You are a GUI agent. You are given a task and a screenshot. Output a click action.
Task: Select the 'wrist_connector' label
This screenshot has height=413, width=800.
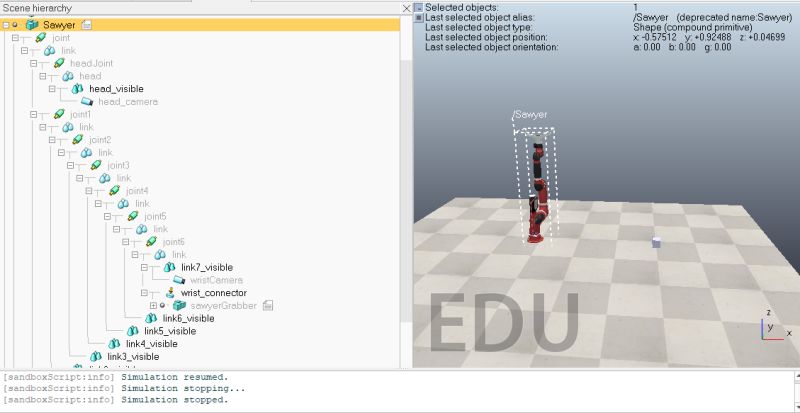pos(214,293)
